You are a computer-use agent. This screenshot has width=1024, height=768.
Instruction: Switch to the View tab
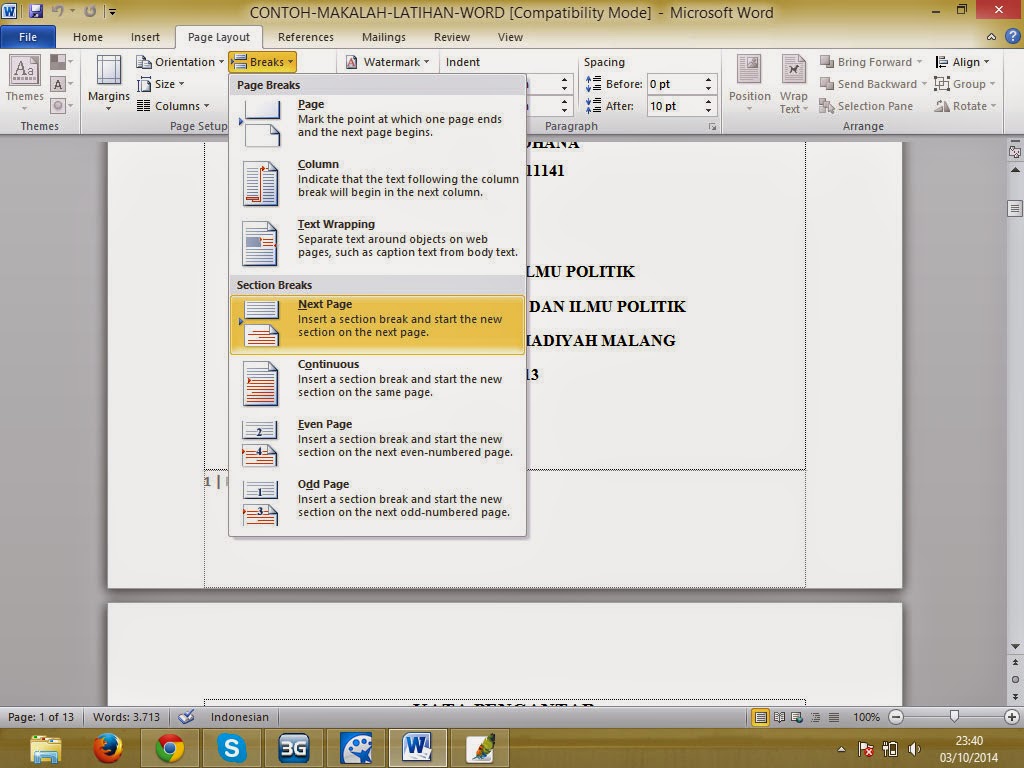point(510,37)
